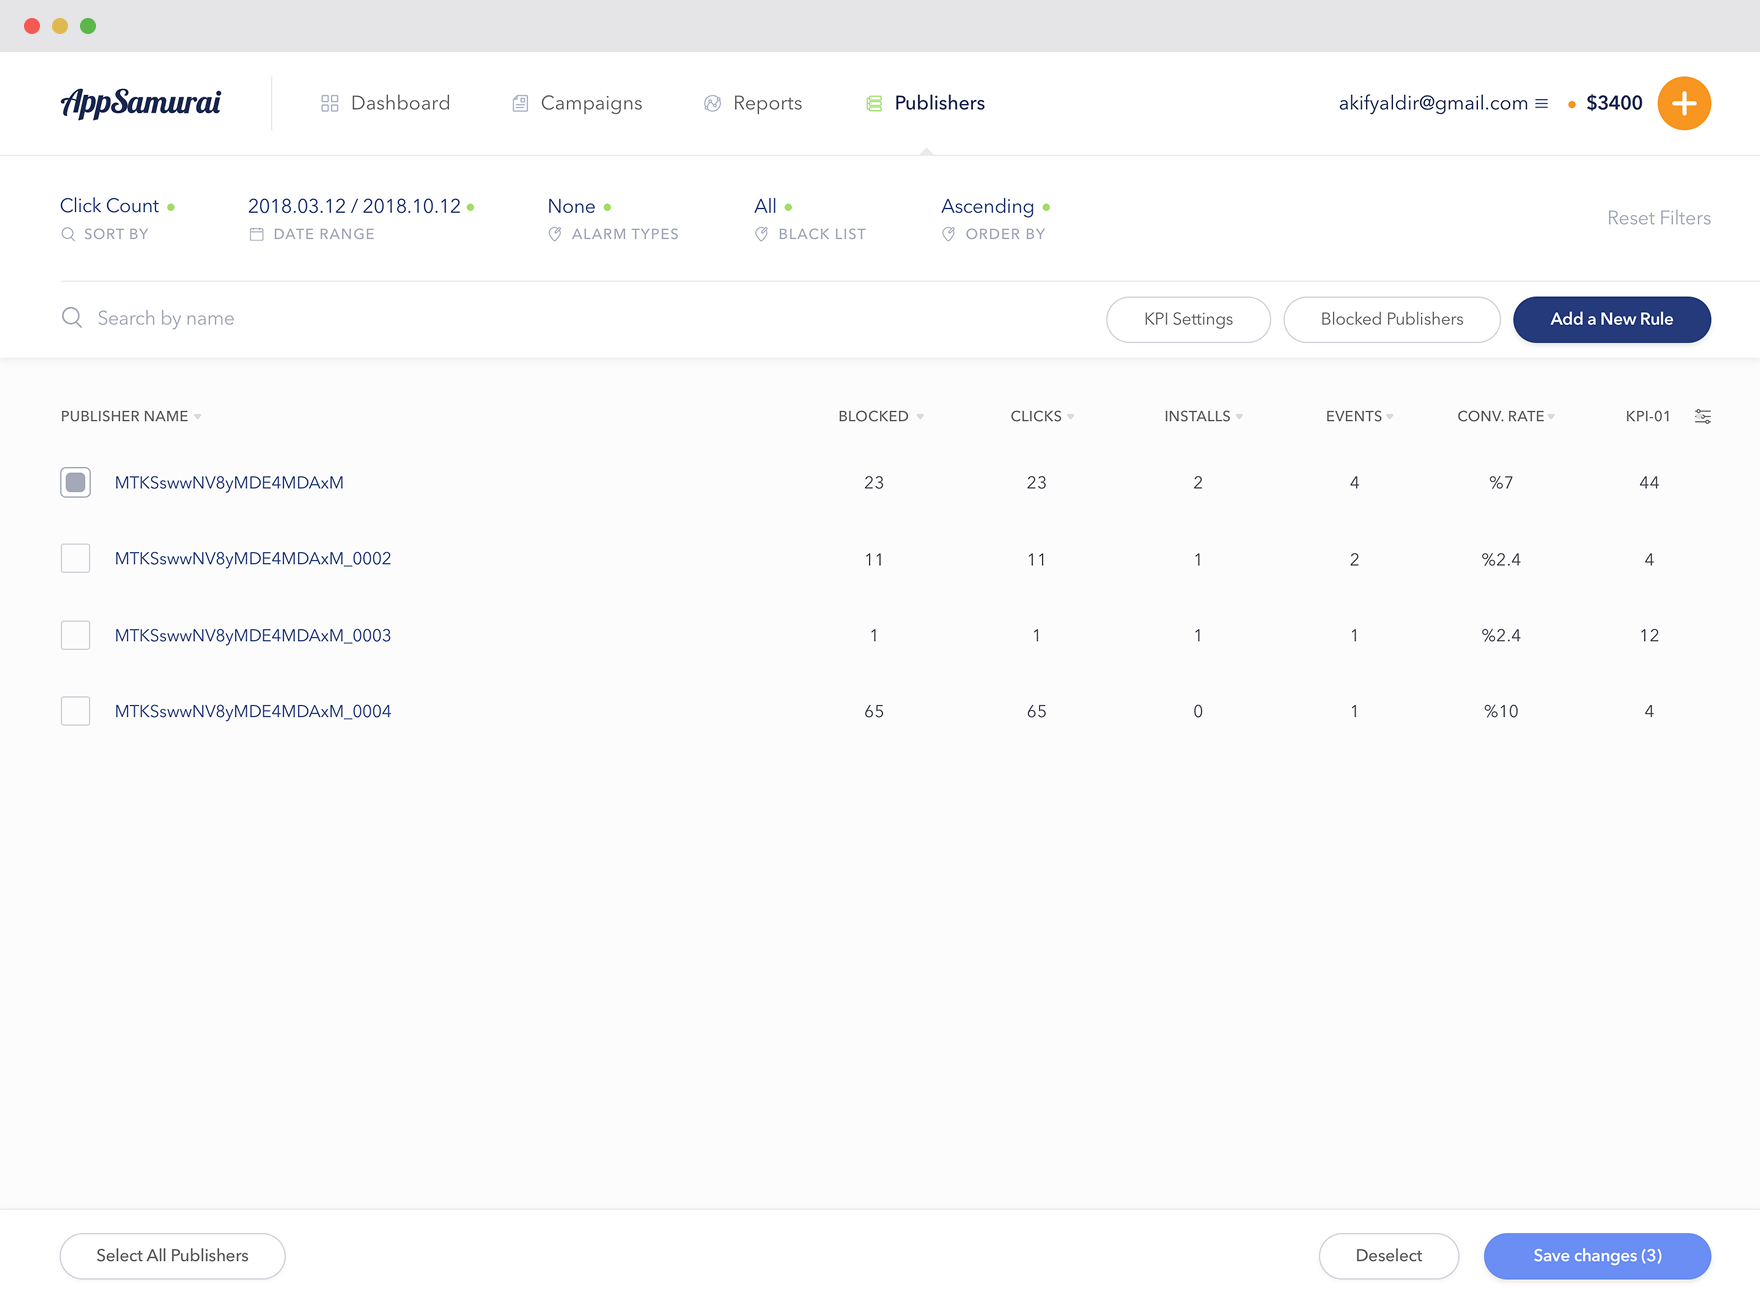Click the %7 conversion rate value
This screenshot has width=1760, height=1304.
click(x=1501, y=482)
